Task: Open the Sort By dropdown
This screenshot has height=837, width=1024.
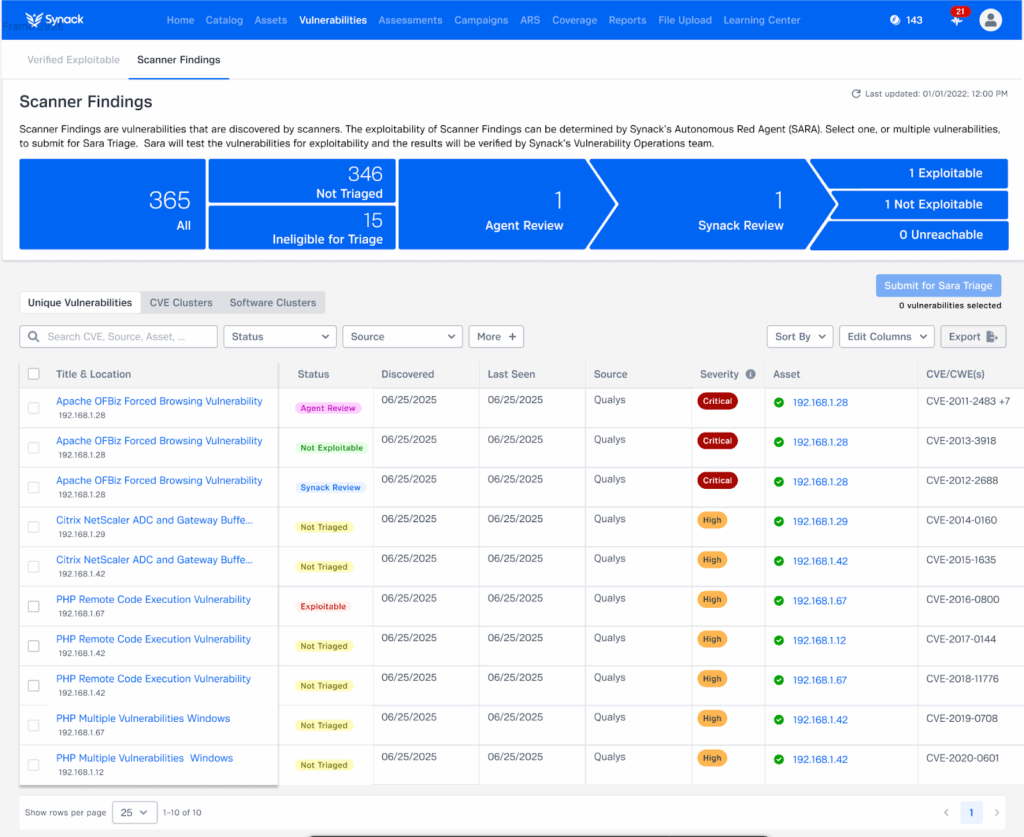Action: click(x=799, y=337)
